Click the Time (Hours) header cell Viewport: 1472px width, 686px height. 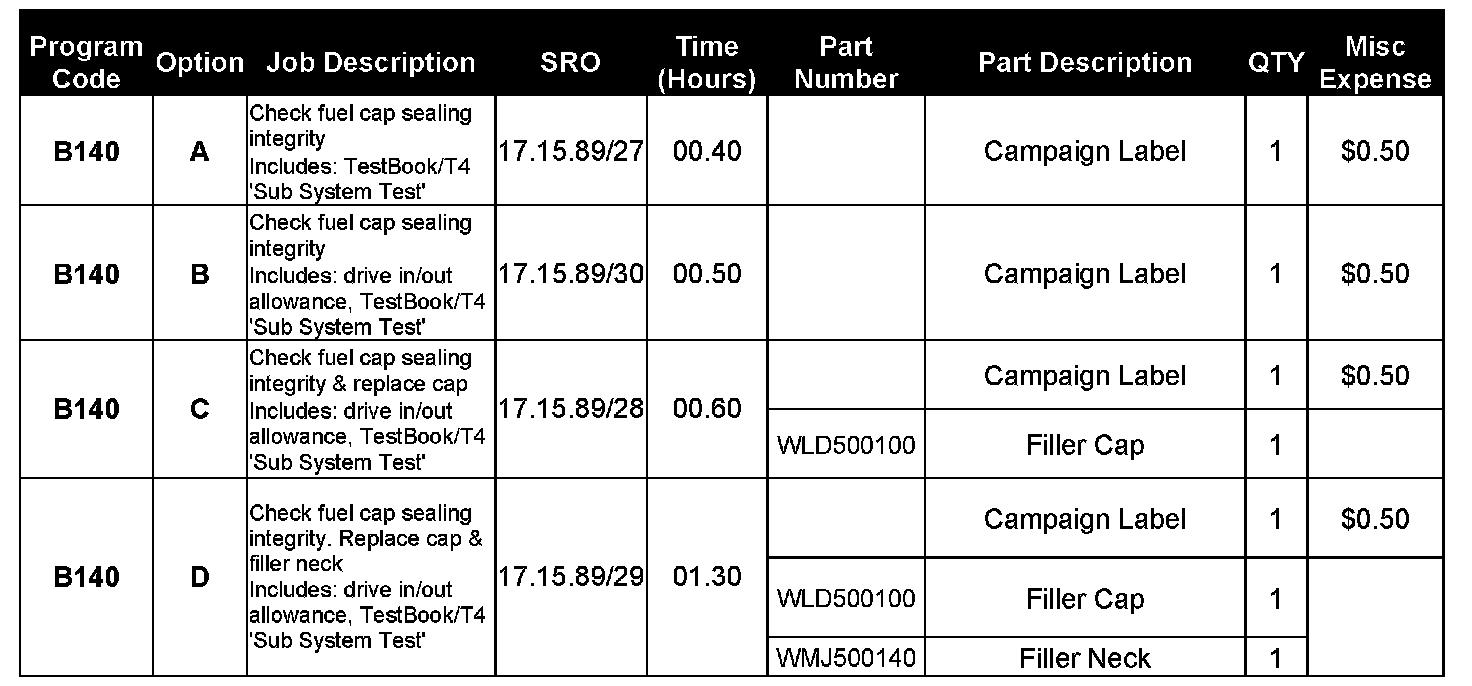pyautogui.click(x=707, y=62)
